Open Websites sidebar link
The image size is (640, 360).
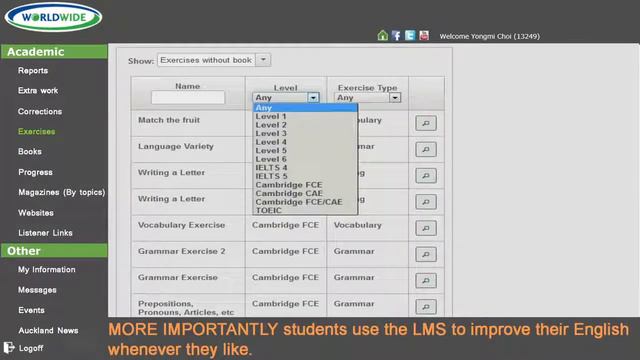(x=36, y=213)
